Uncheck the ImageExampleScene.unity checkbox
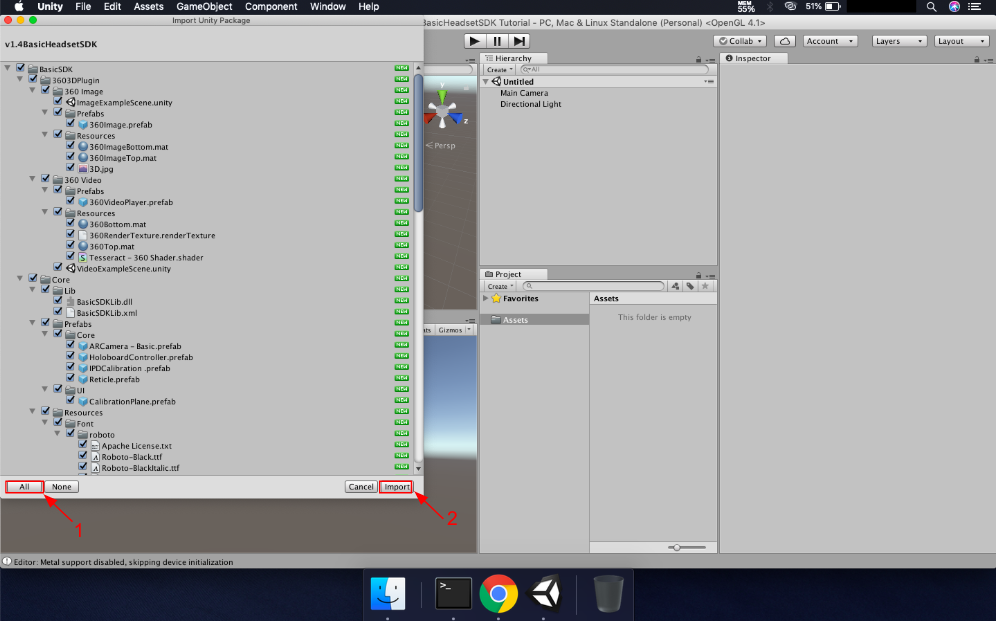Image resolution: width=996 pixels, height=621 pixels. pos(58,102)
